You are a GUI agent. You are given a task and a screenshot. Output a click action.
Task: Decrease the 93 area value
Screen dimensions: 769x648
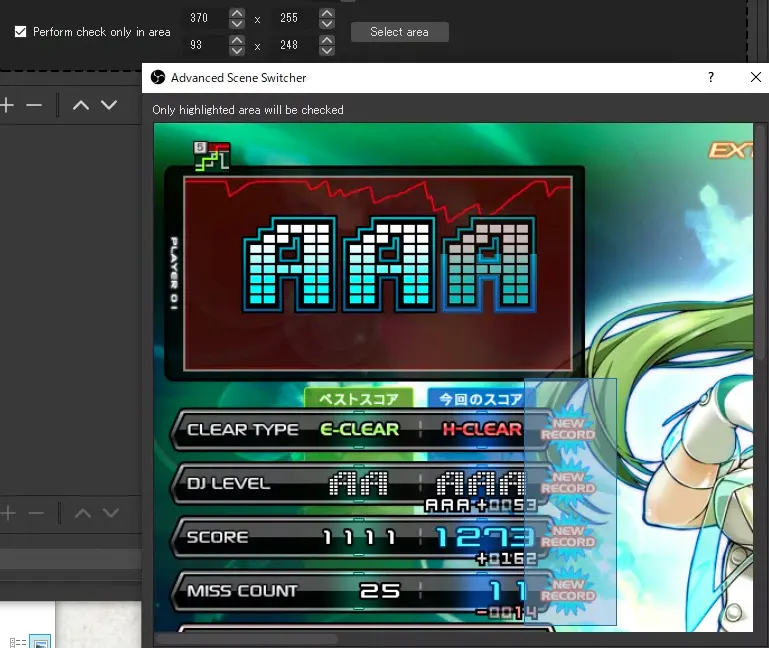click(x=237, y=50)
